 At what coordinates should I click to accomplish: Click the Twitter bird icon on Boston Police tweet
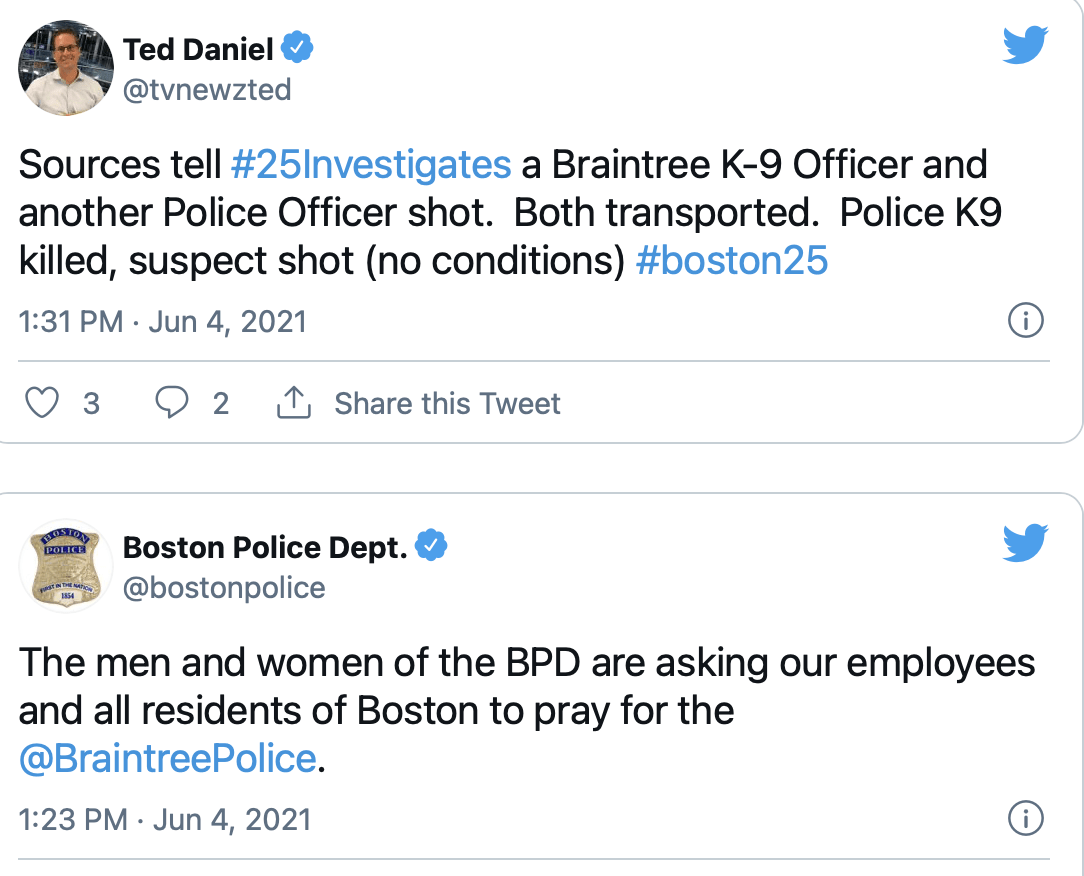[1025, 543]
